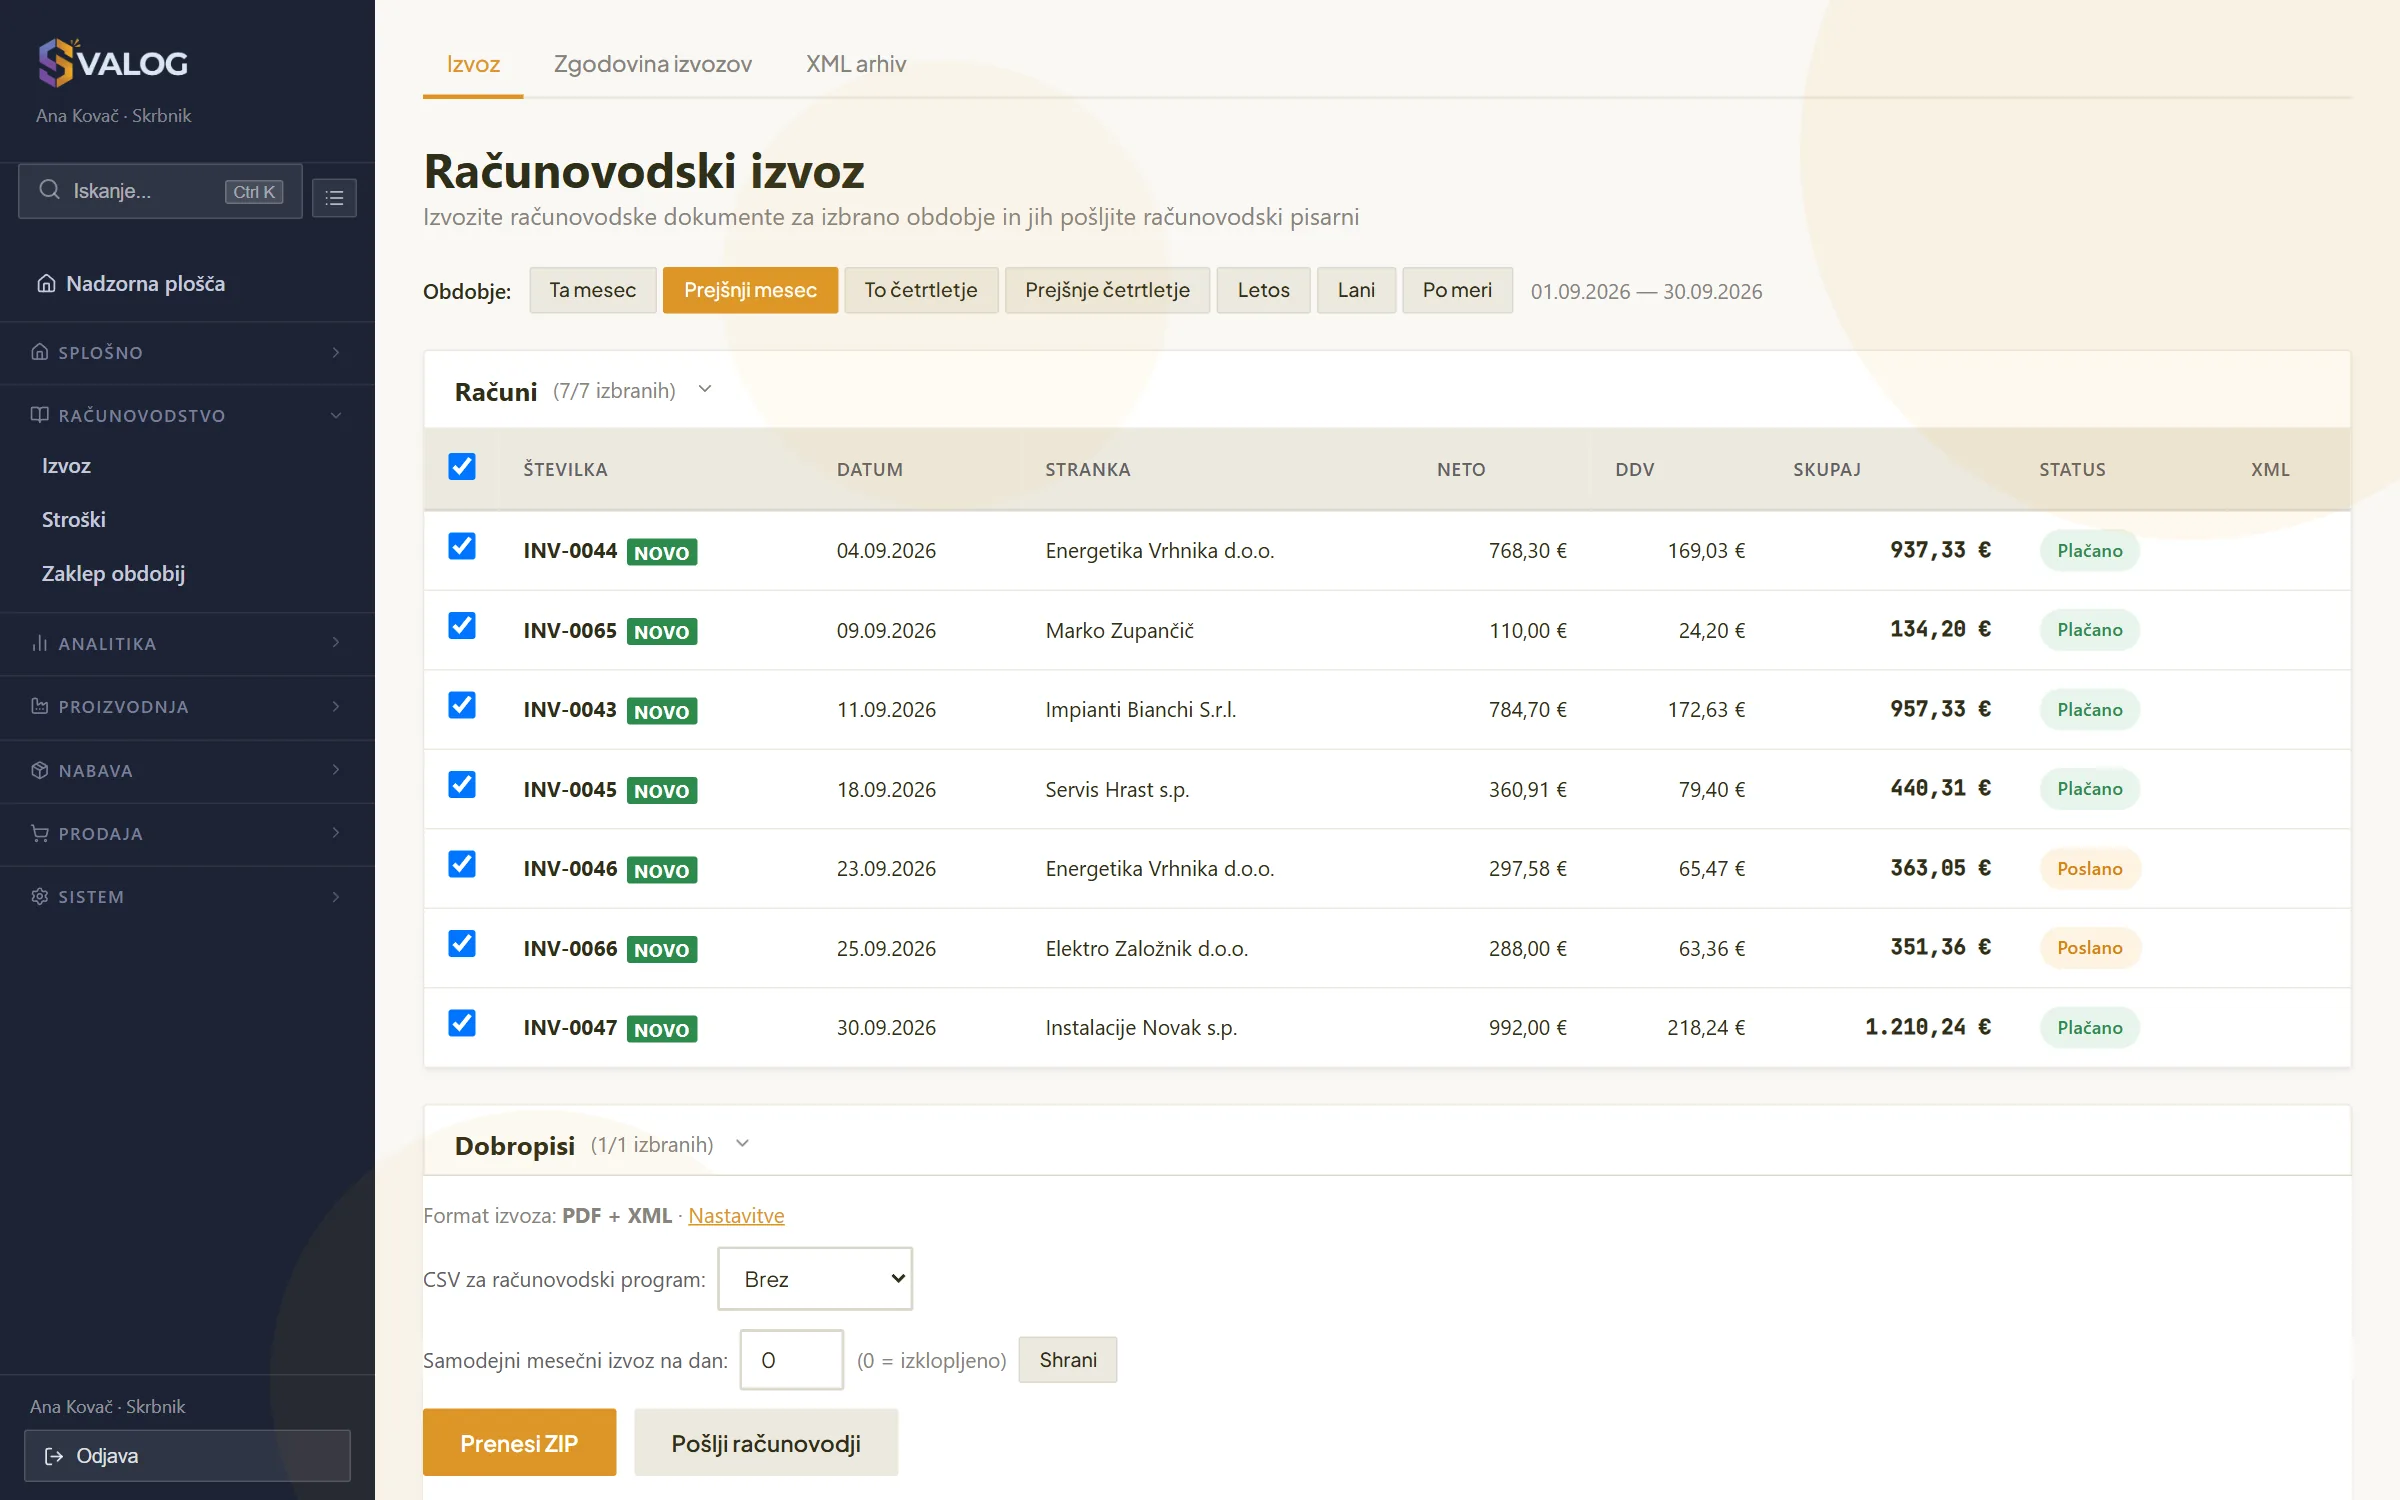Screen dimensions: 2400x1500
Task: Select the Izvoz tab
Action: (473, 64)
